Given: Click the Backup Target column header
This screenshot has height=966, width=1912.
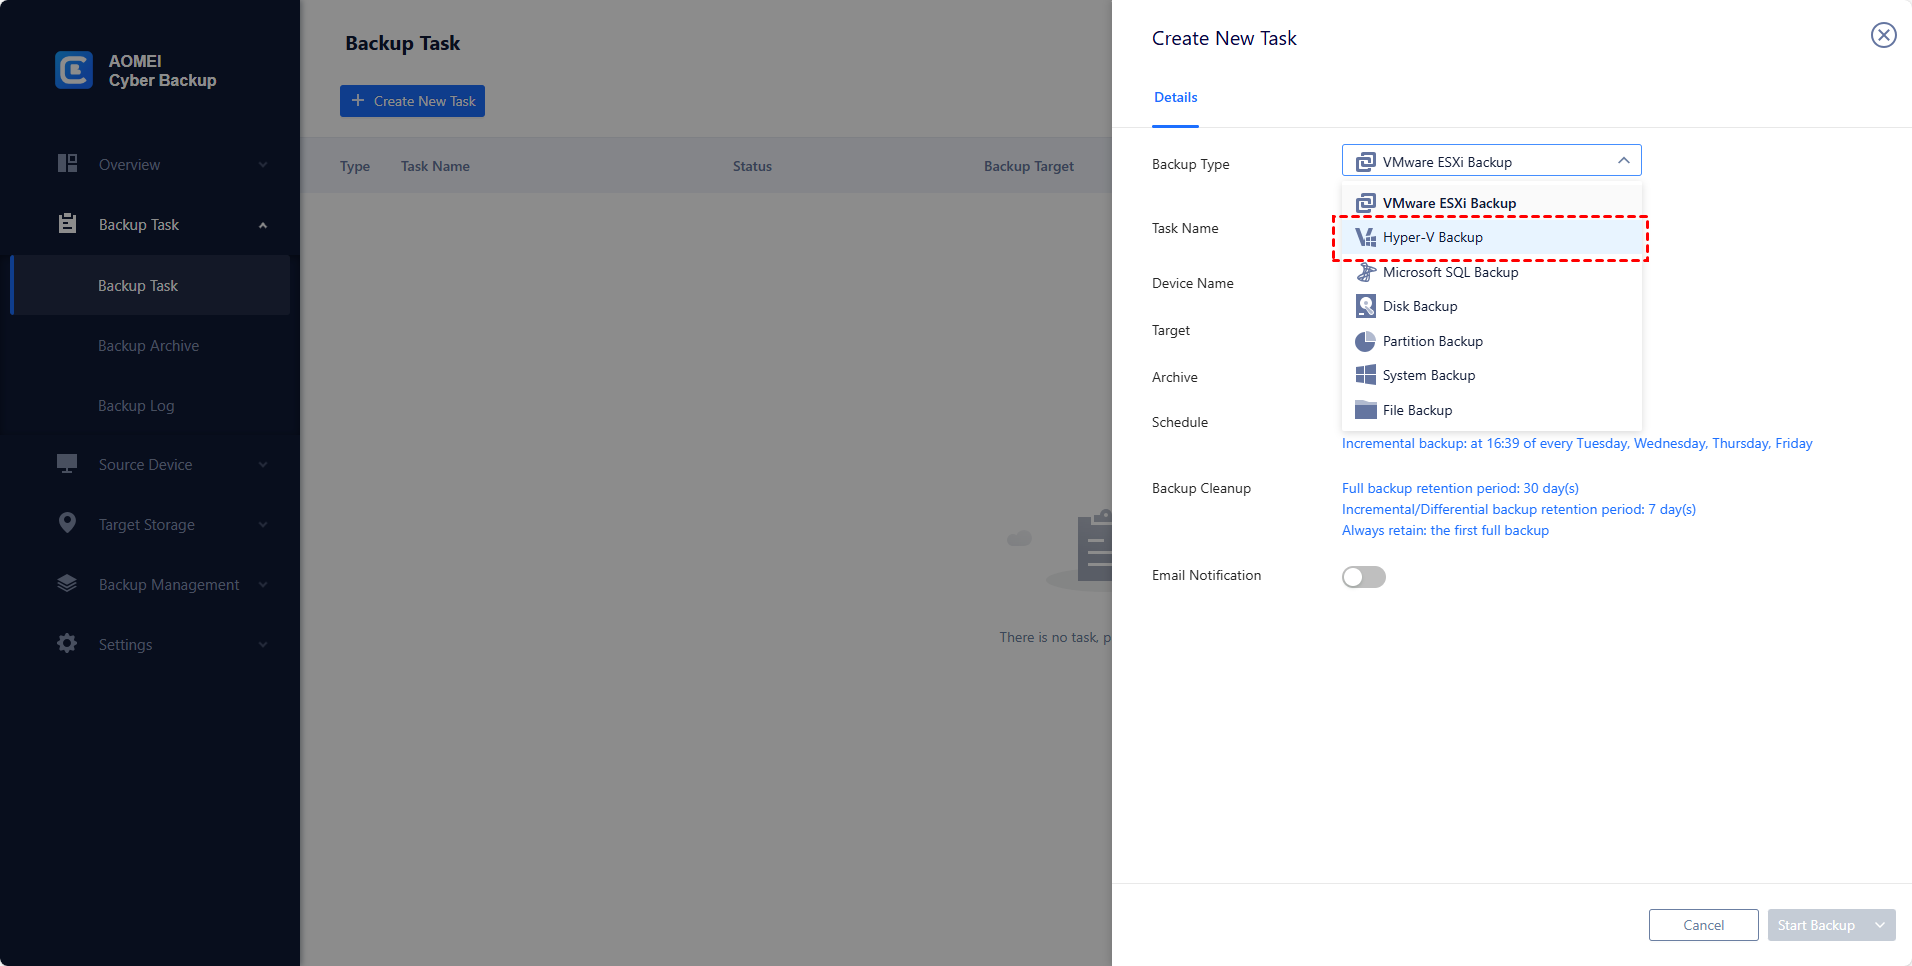Looking at the screenshot, I should pos(1029,166).
